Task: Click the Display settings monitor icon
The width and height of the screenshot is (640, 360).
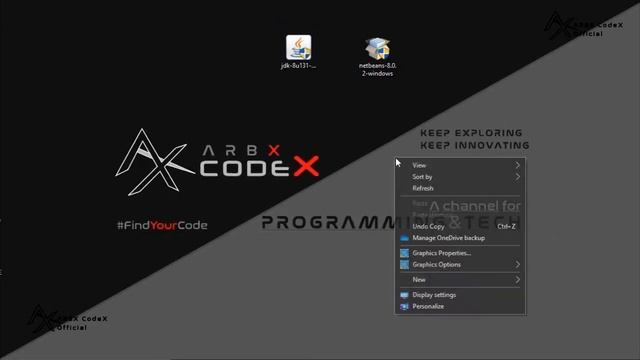Action: [404, 295]
